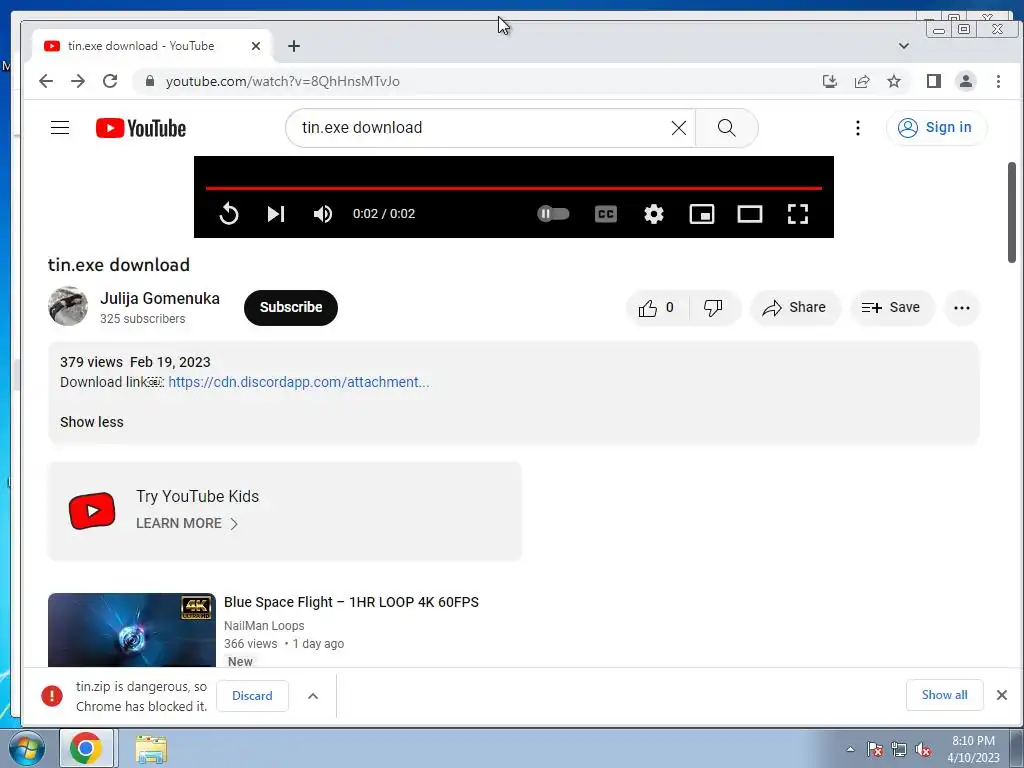Viewport: 1024px width, 768px height.
Task: Discard the blocked tin.zip download
Action: click(x=252, y=696)
